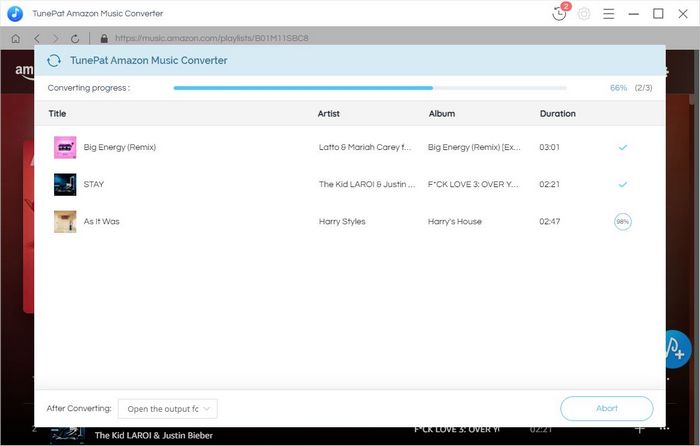Navigate back with left arrow icon
This screenshot has width=700, height=446.
click(x=37, y=38)
